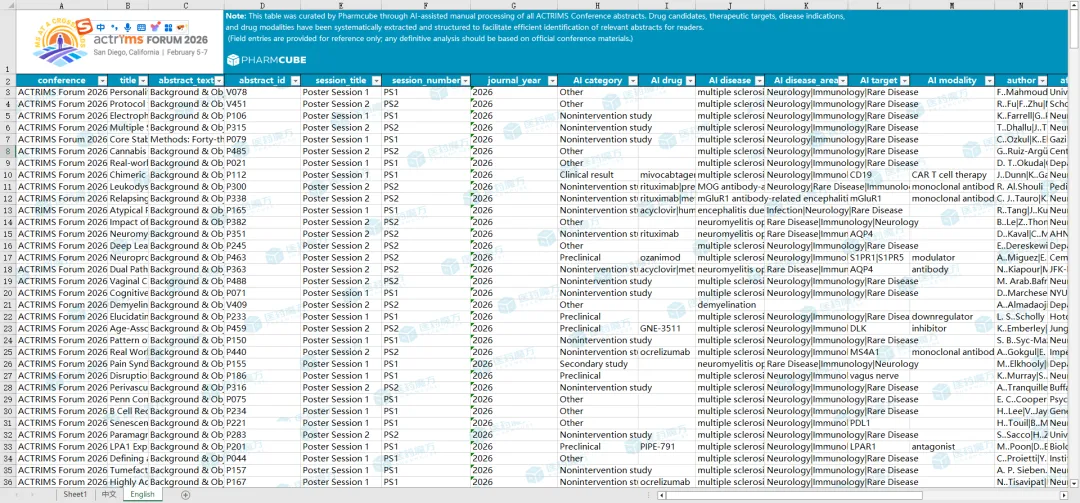This screenshot has width=1080, height=503.
Task: Click the PharmCube cube logo
Action: (x=233, y=60)
